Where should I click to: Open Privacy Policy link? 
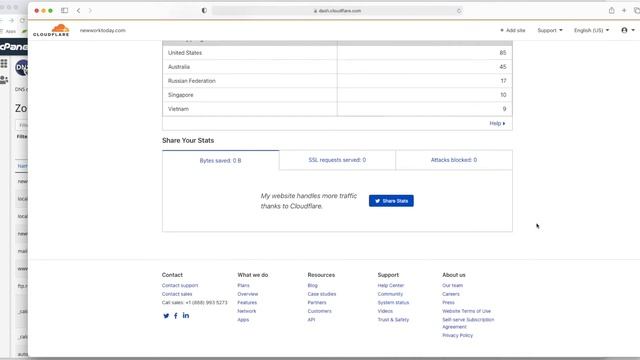coord(457,335)
